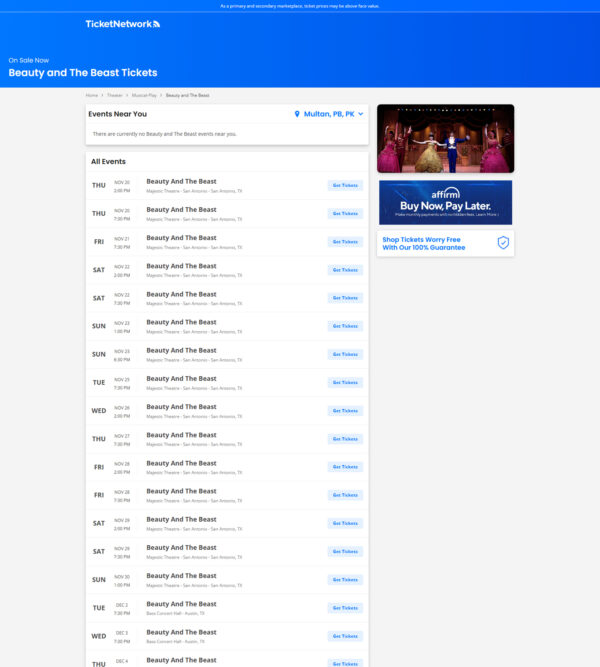Screen dimensions: 600x667
Task: Open event title for TUE Nov 25 7:30 PM
Action: pyautogui.click(x=181, y=379)
